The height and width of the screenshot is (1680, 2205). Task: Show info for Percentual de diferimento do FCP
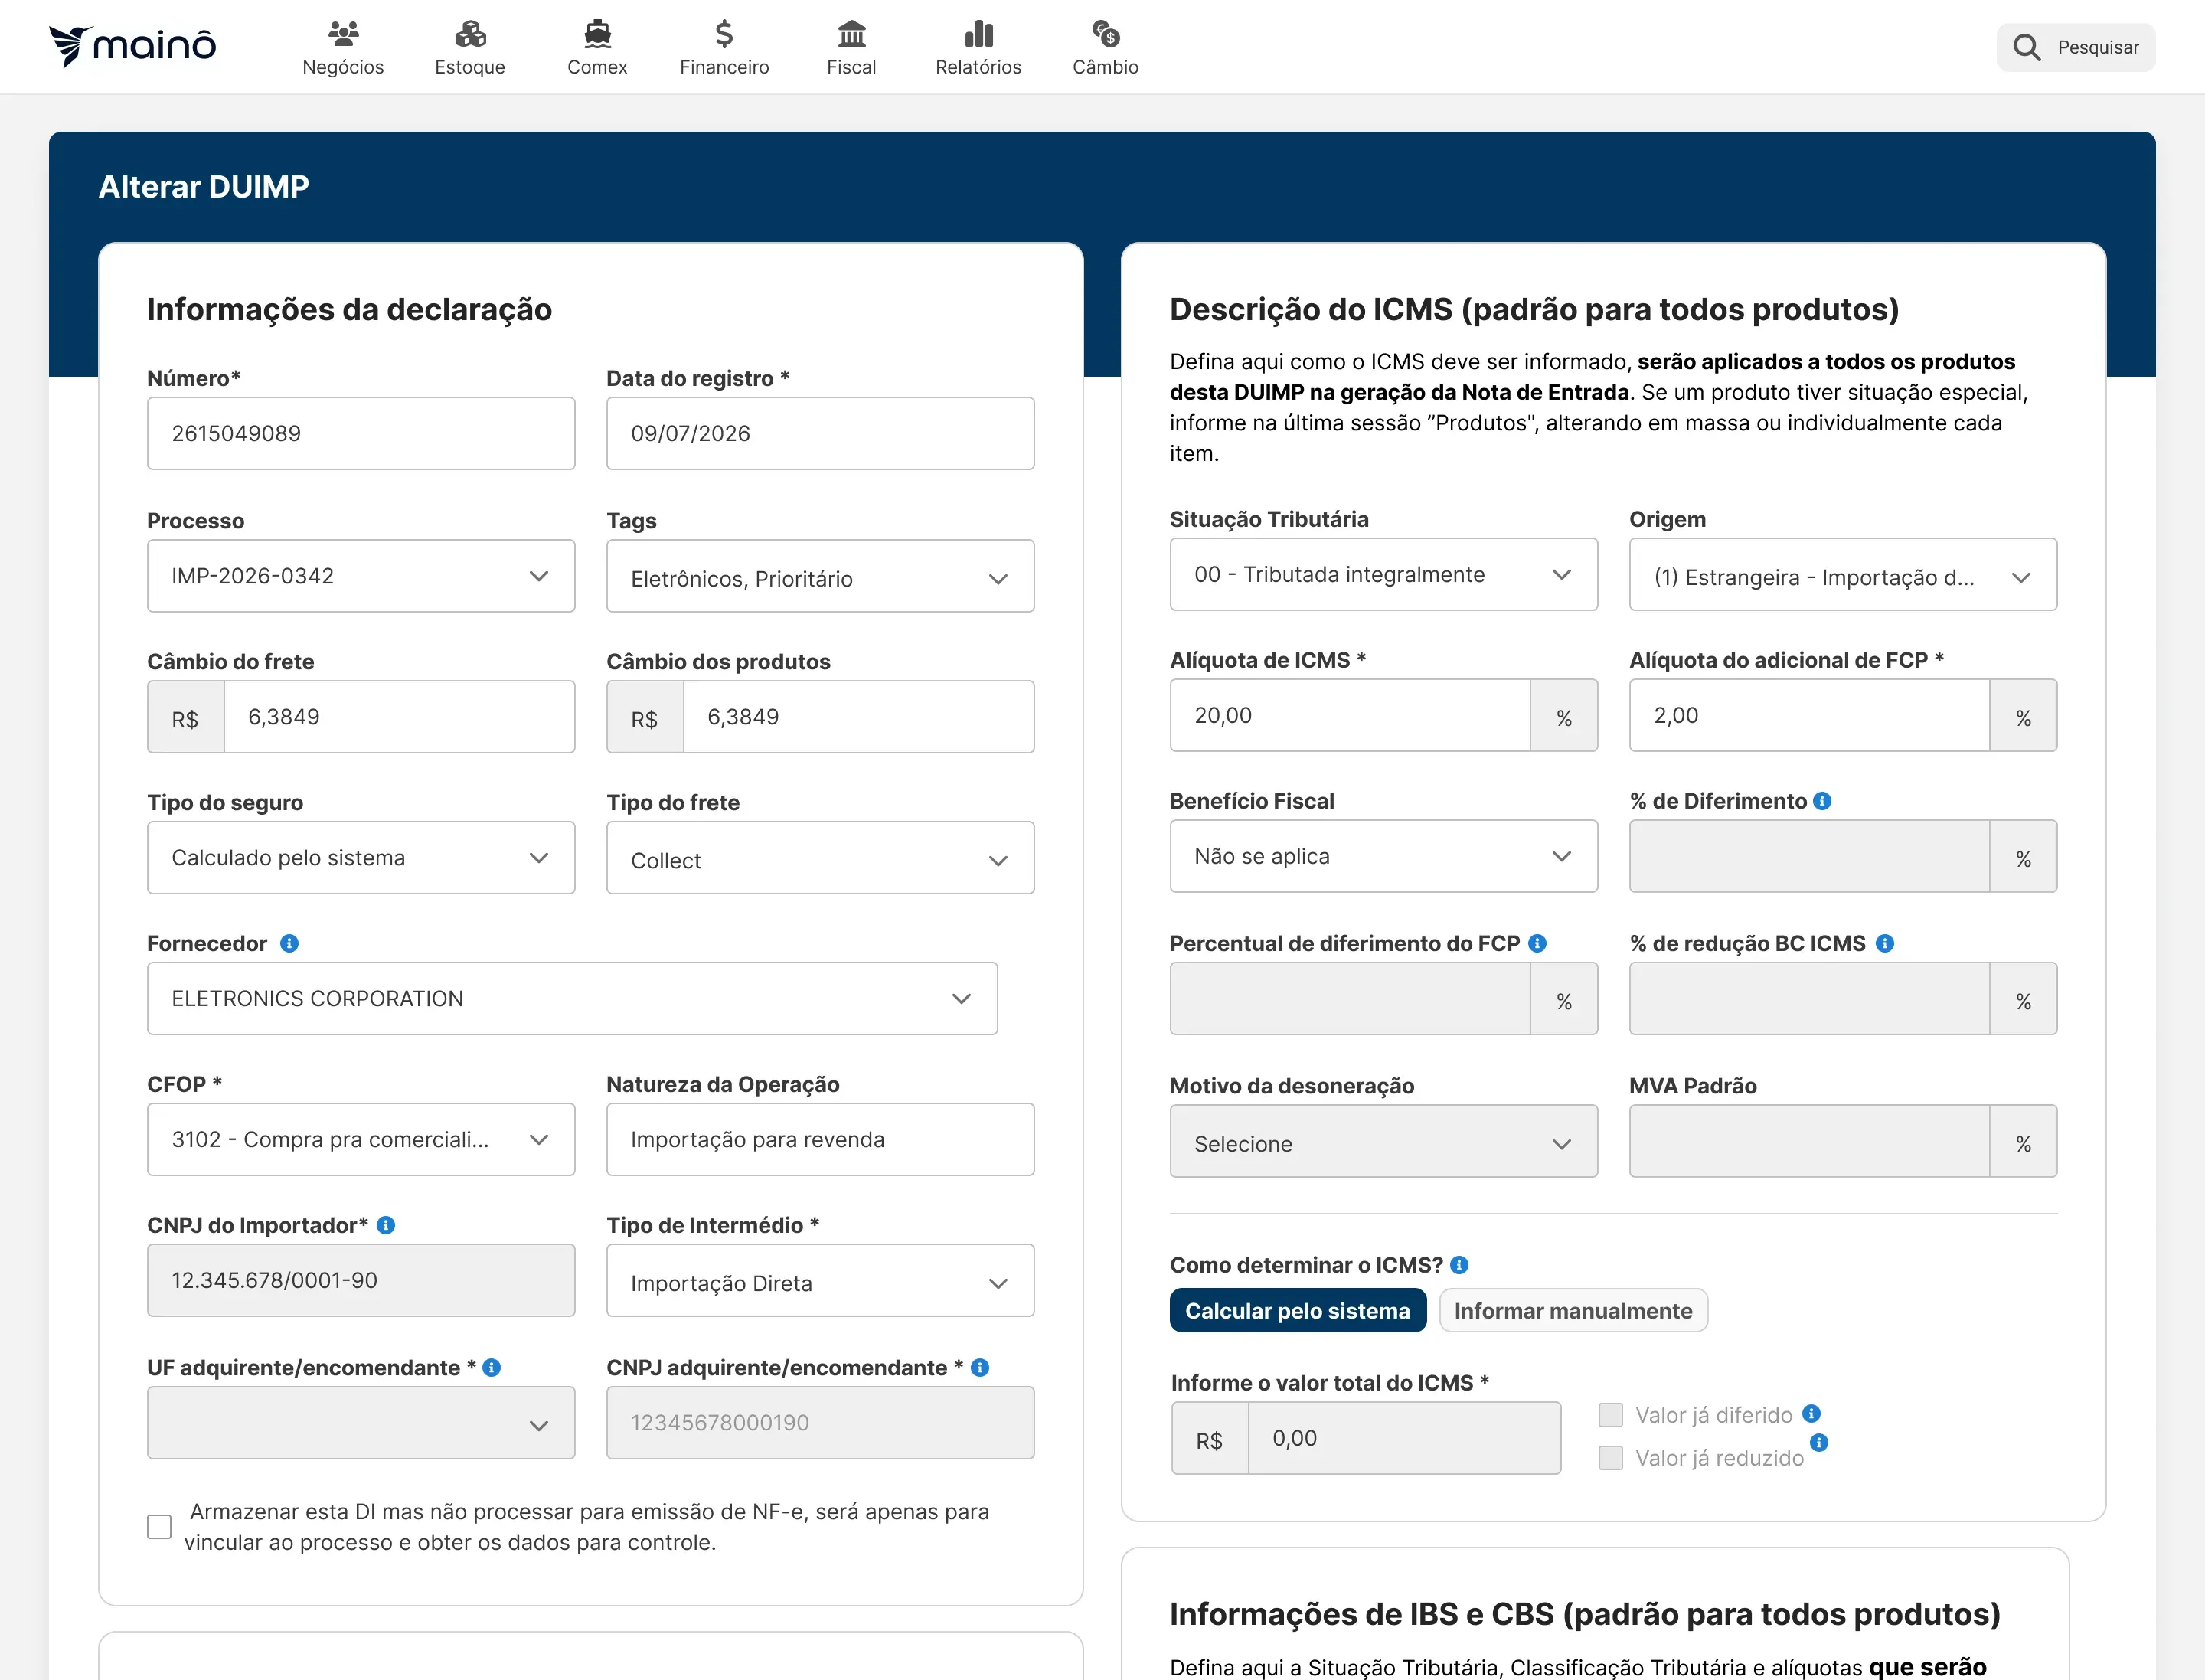1538,943
